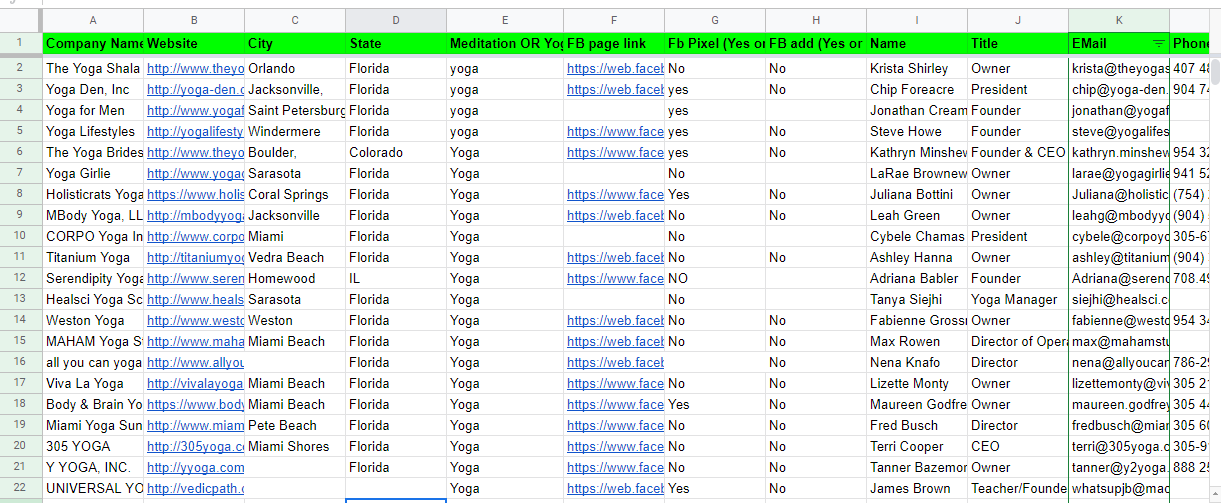Click the 'Saint Petersburg' city cell
The width and height of the screenshot is (1221, 503).
[x=295, y=111]
